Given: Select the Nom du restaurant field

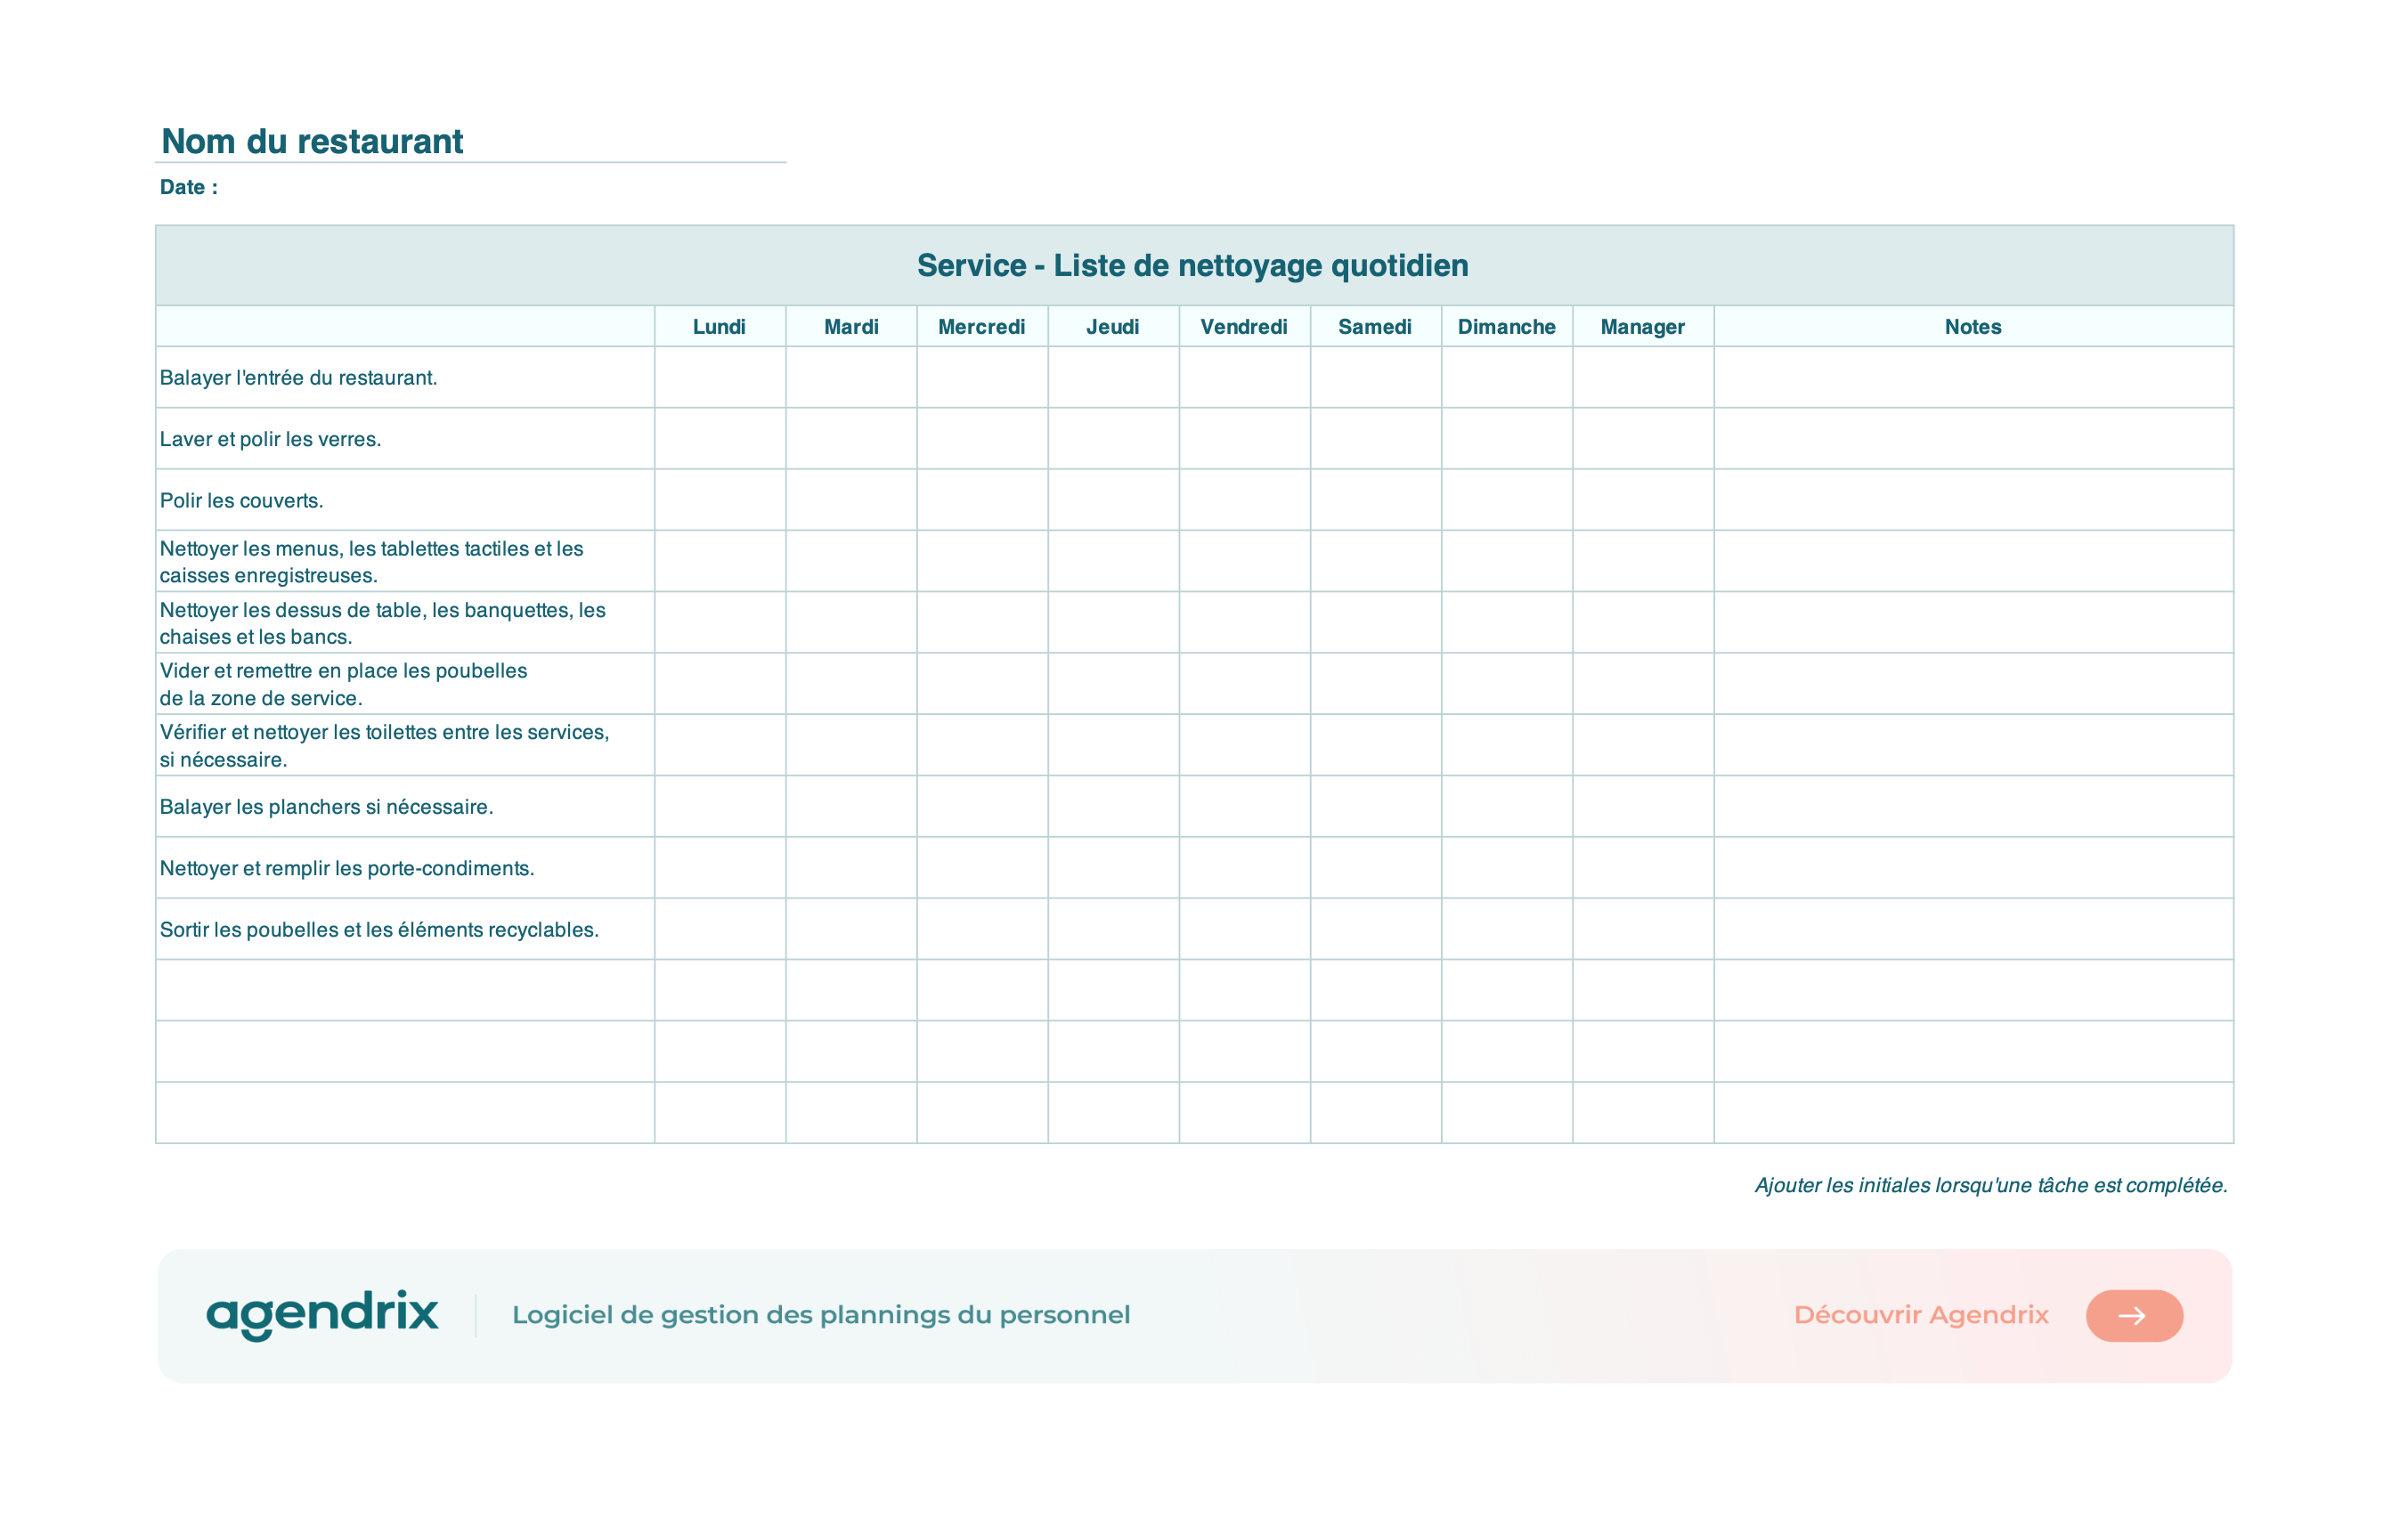Looking at the screenshot, I should point(471,142).
